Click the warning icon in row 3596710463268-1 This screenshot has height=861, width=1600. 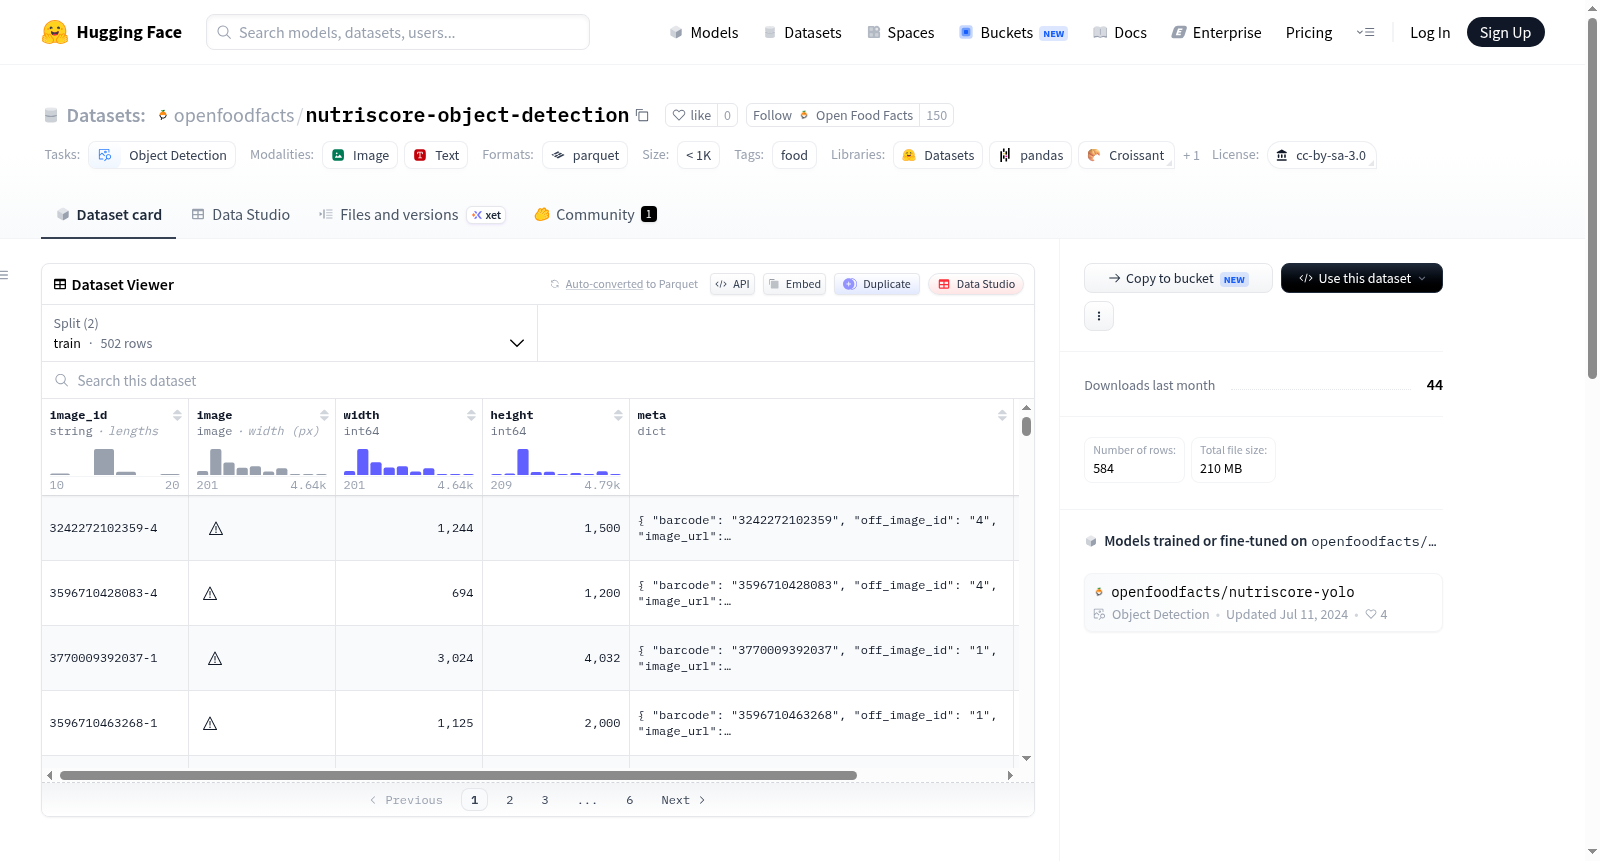pyautogui.click(x=210, y=723)
